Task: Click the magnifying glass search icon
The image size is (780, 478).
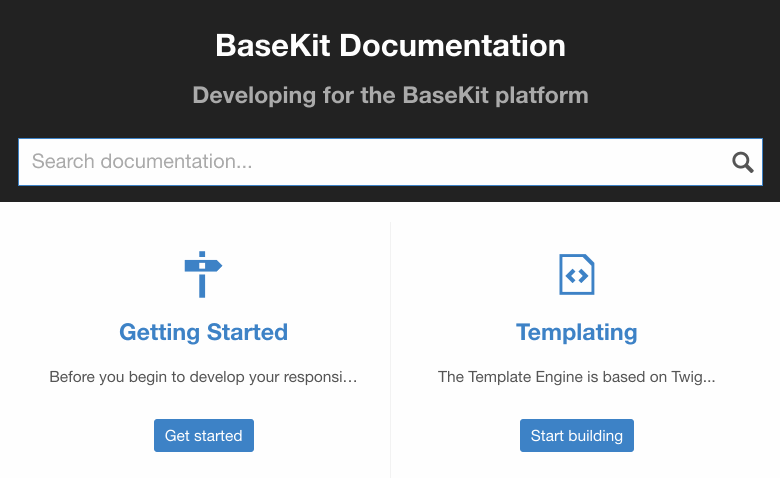Action: tap(742, 162)
